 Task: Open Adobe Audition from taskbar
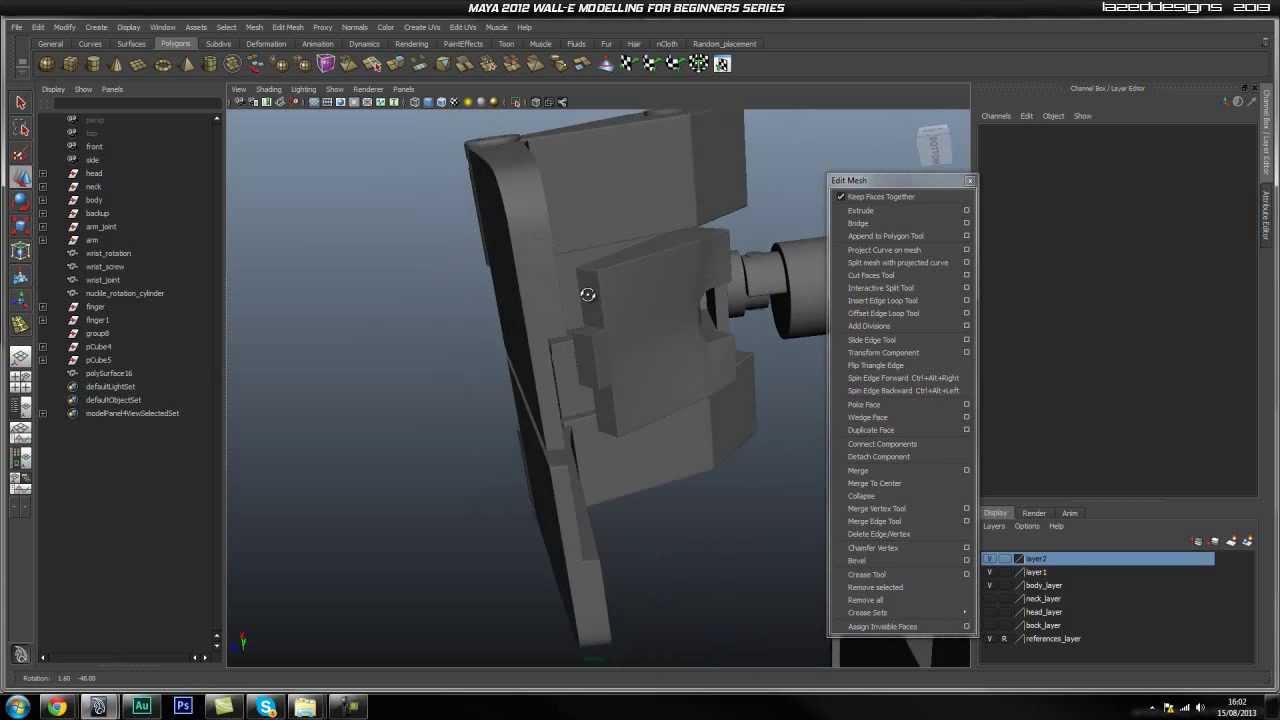(141, 706)
